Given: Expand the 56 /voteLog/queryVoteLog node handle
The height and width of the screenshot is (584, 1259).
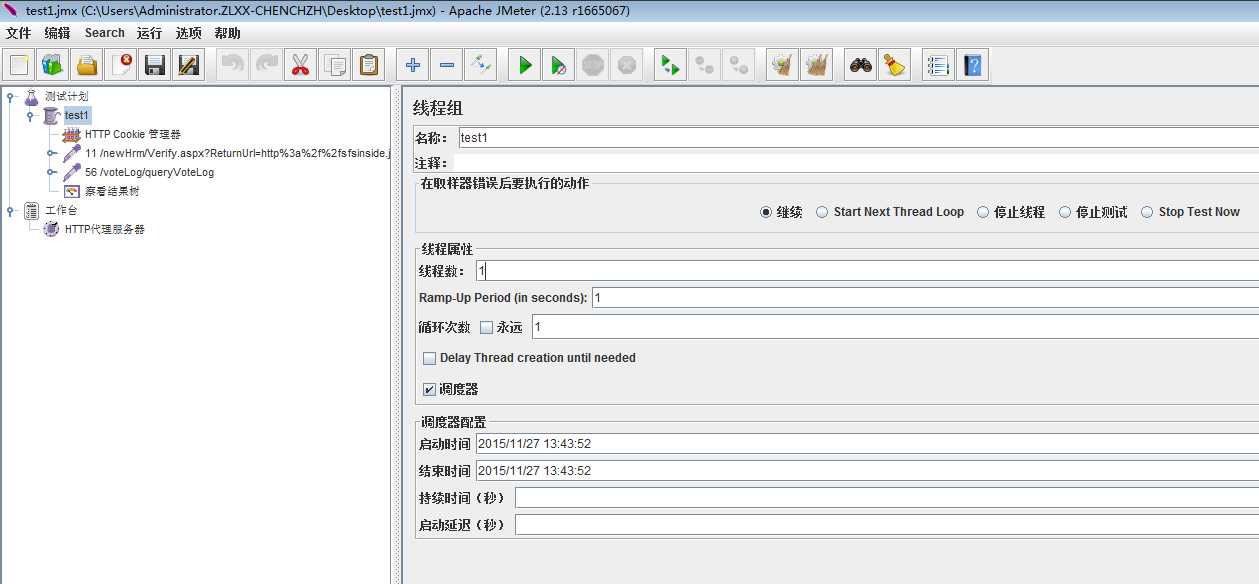Looking at the screenshot, I should tap(51, 172).
